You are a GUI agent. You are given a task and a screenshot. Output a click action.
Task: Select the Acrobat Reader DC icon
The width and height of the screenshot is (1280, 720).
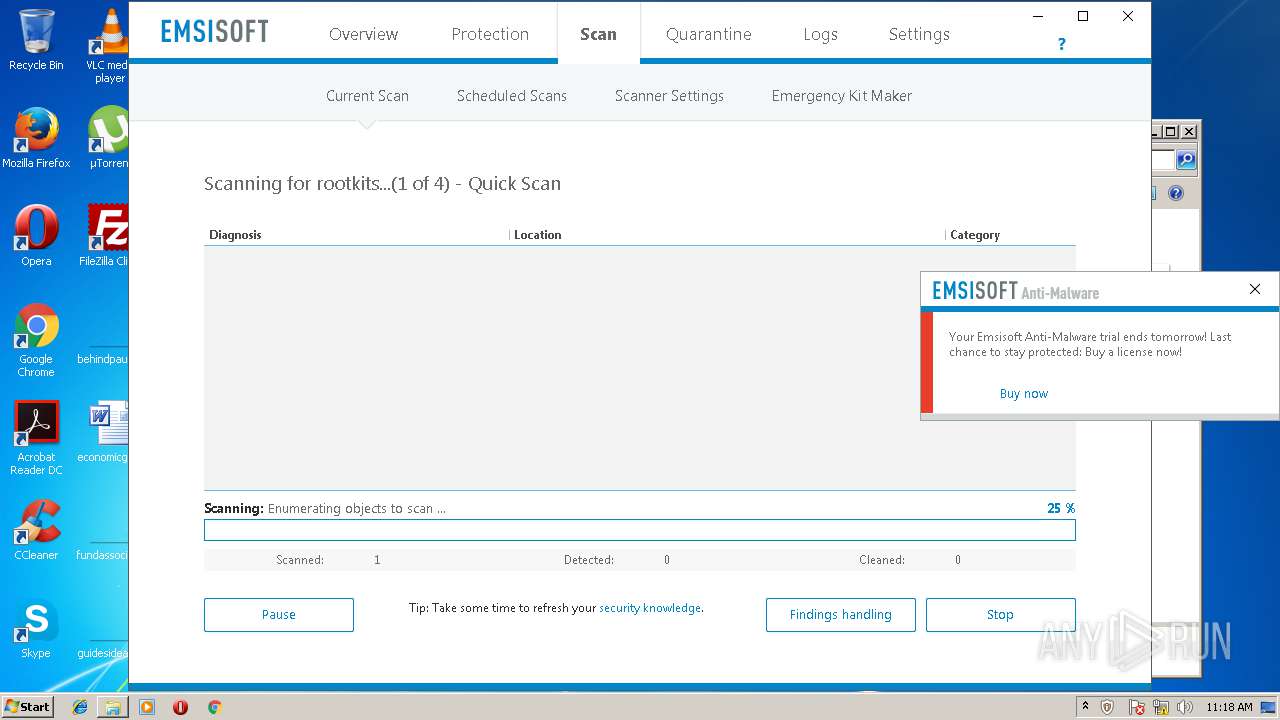pyautogui.click(x=36, y=438)
